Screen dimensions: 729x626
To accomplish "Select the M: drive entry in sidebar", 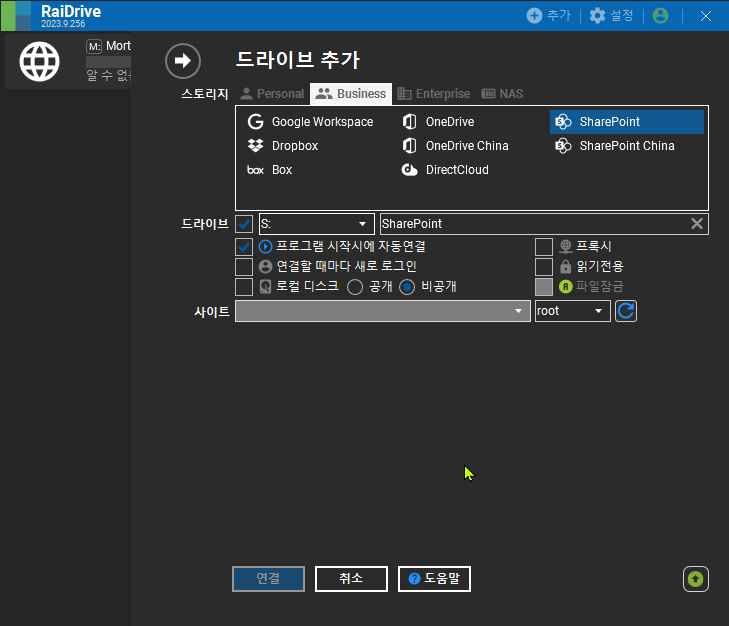I will (68, 60).
